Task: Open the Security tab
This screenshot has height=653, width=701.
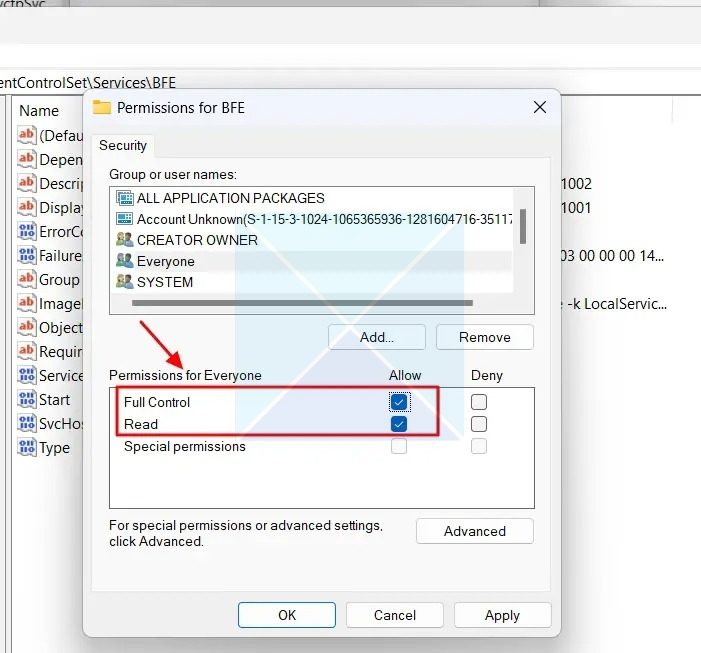Action: coord(123,145)
